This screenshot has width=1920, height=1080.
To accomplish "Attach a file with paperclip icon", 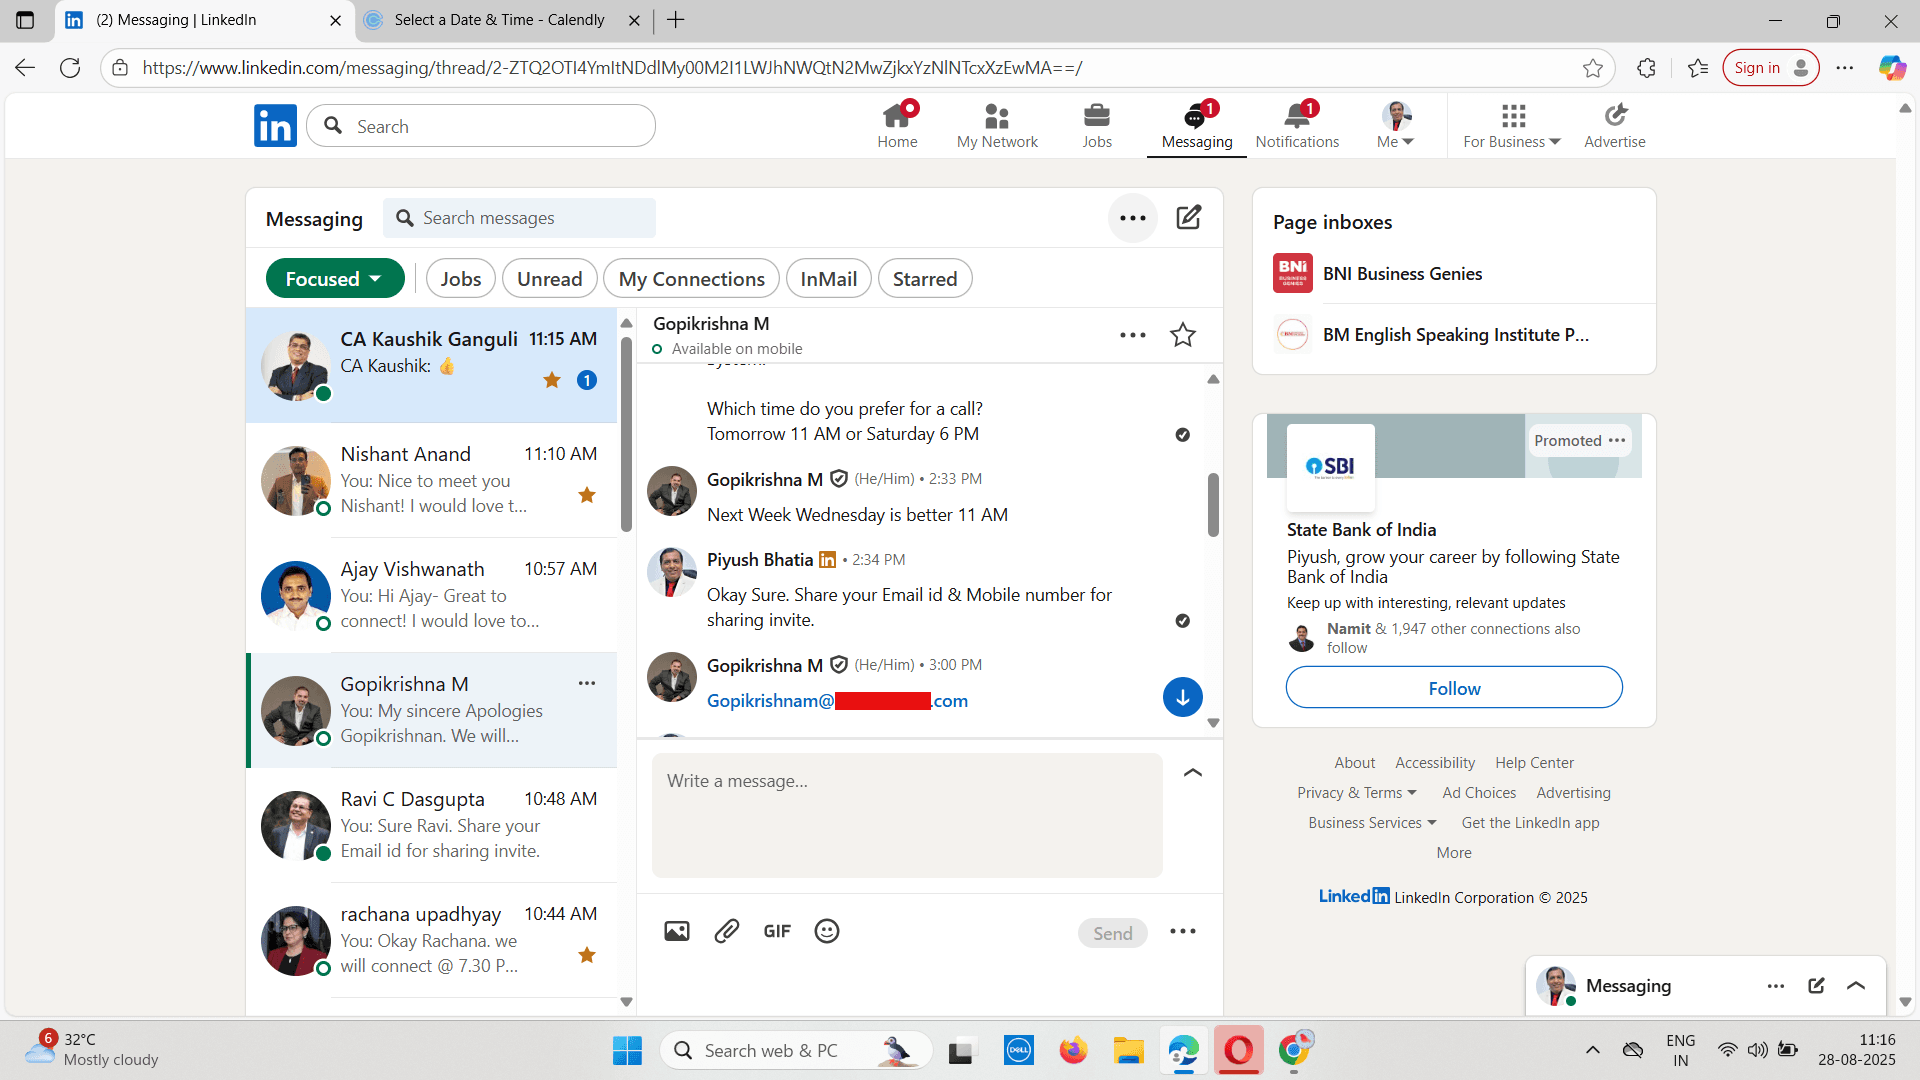I will pyautogui.click(x=727, y=931).
